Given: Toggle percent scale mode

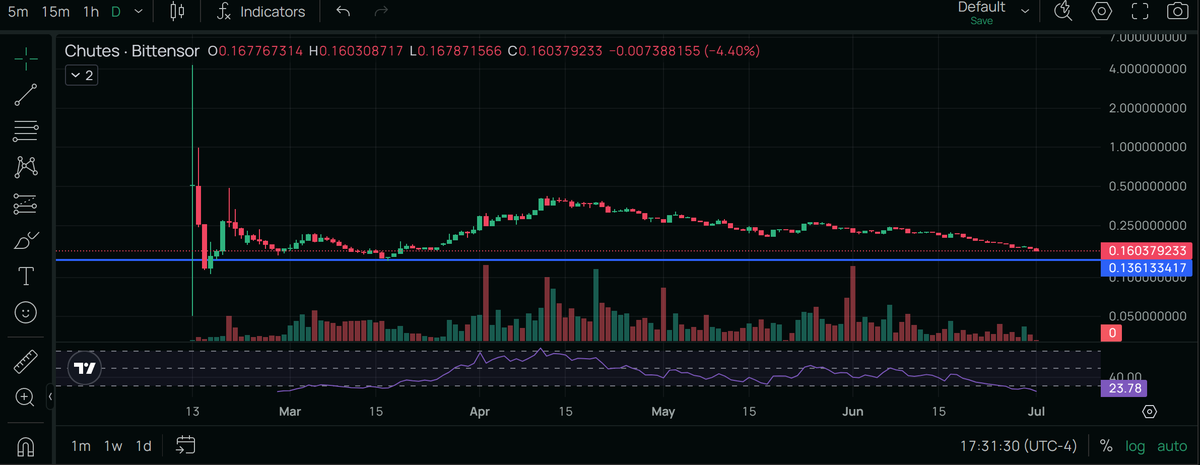Looking at the screenshot, I should pos(1106,445).
